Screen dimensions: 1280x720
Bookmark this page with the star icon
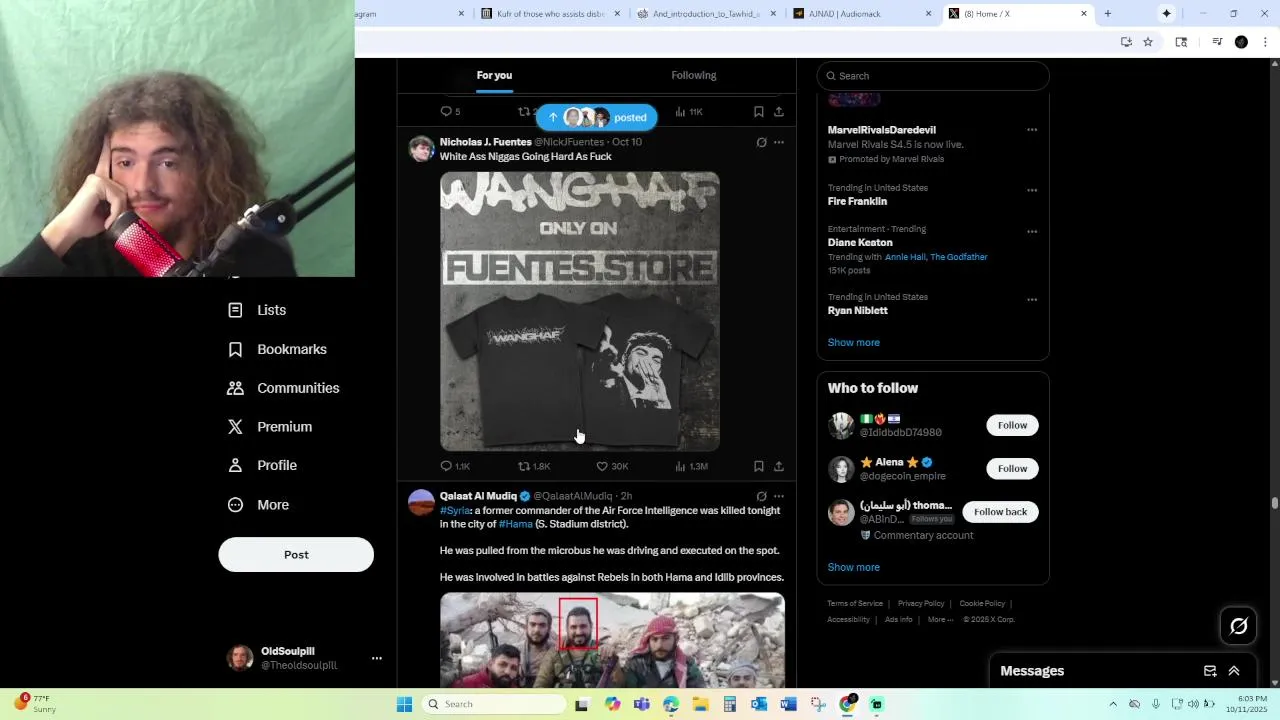[1148, 42]
